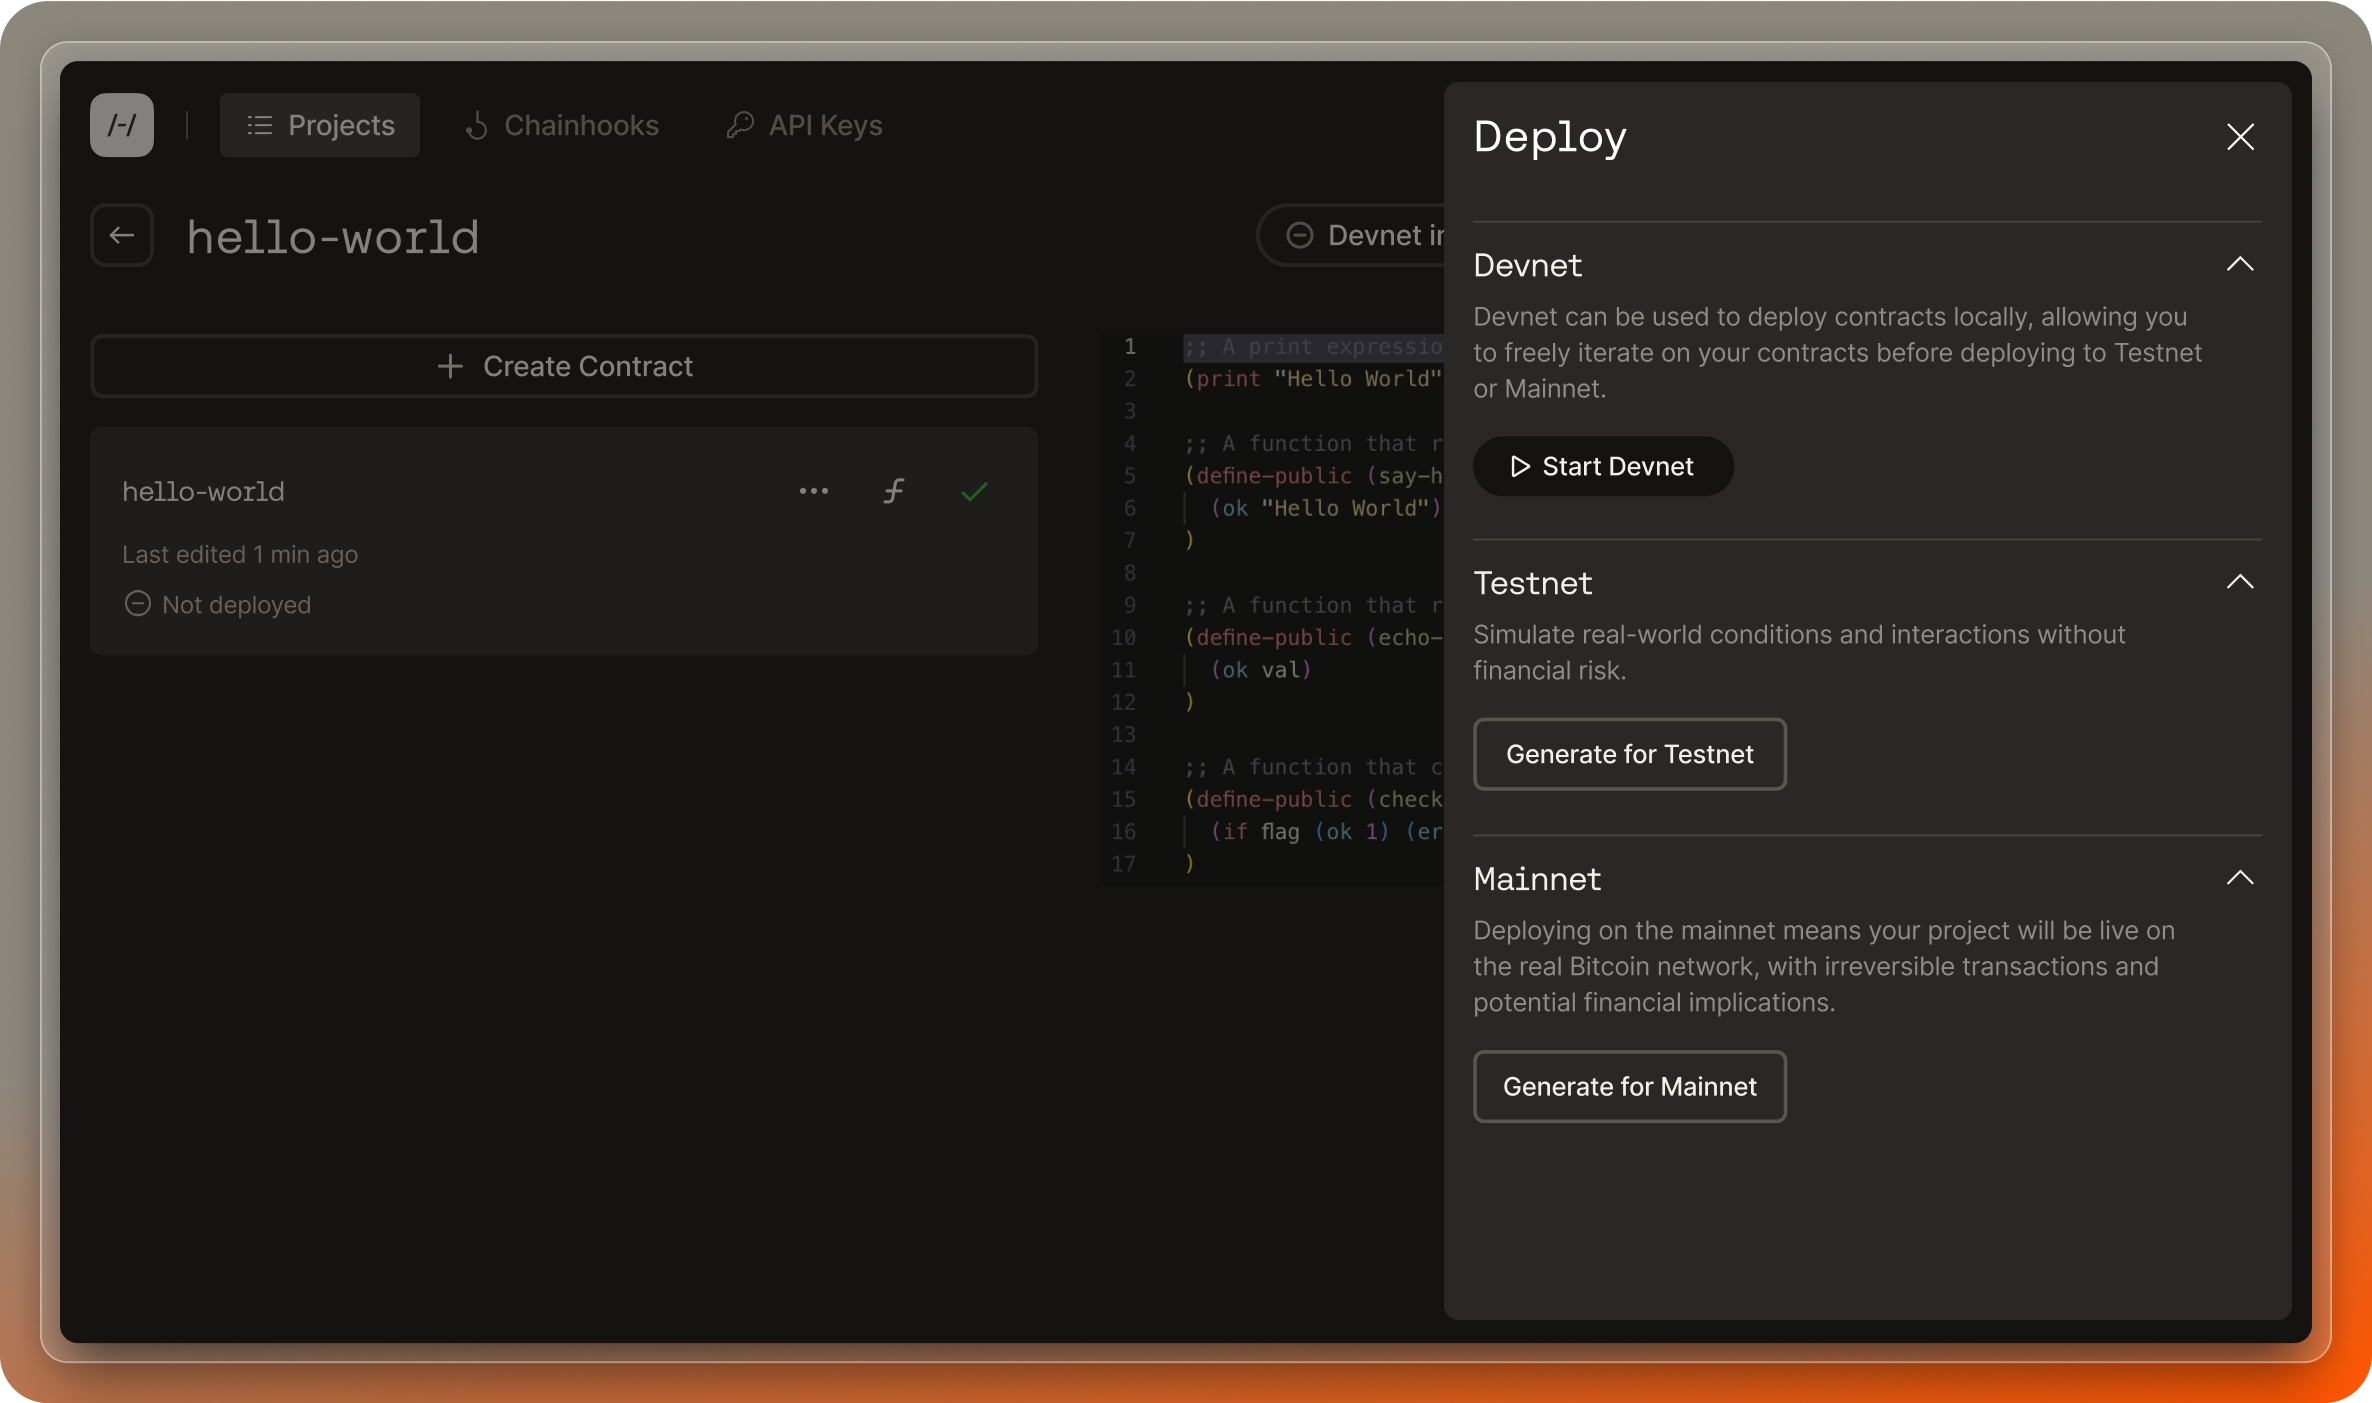Generate deployment for Testnet
The width and height of the screenshot is (2372, 1403).
1628,753
